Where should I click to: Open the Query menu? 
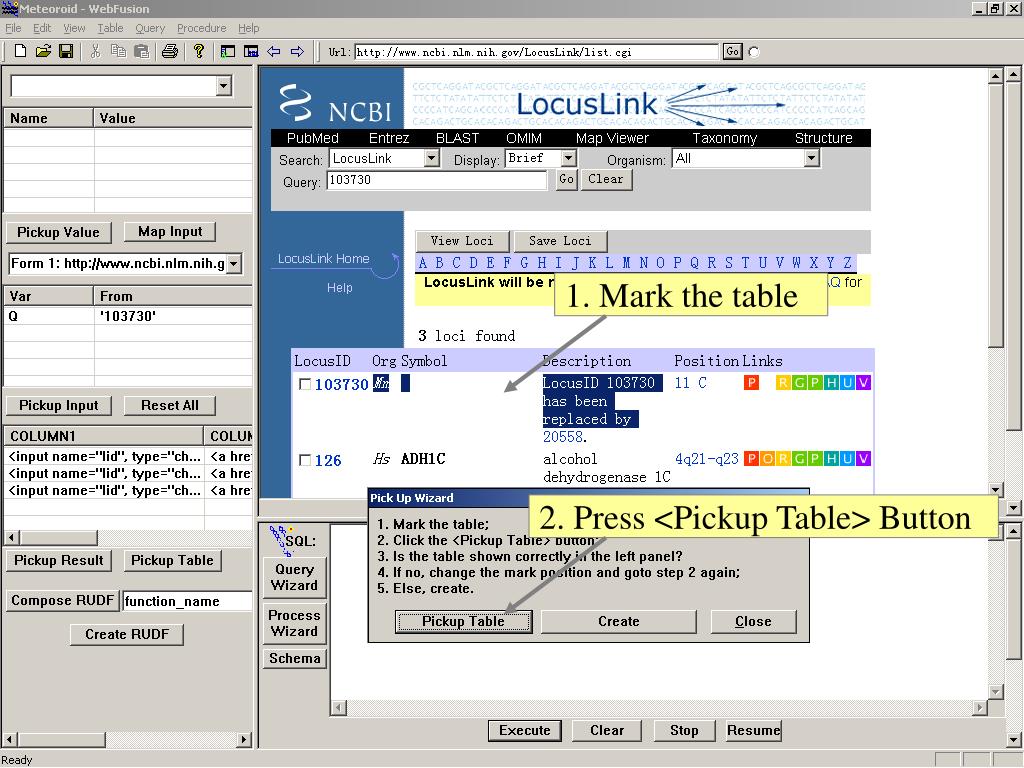pyautogui.click(x=150, y=28)
